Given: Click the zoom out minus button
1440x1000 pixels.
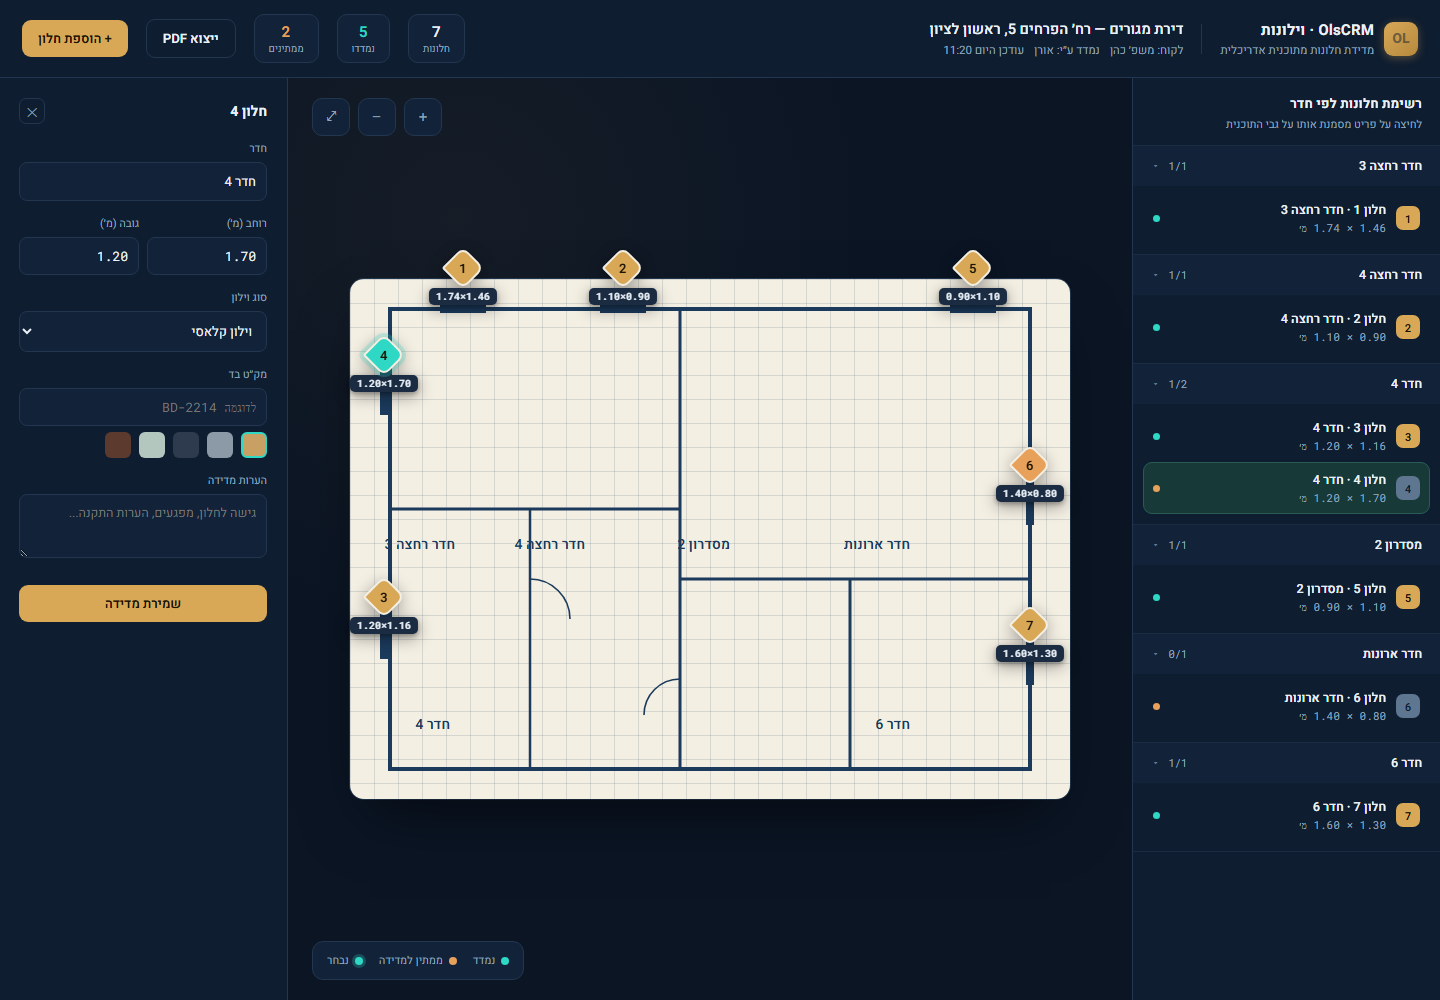Looking at the screenshot, I should (377, 117).
